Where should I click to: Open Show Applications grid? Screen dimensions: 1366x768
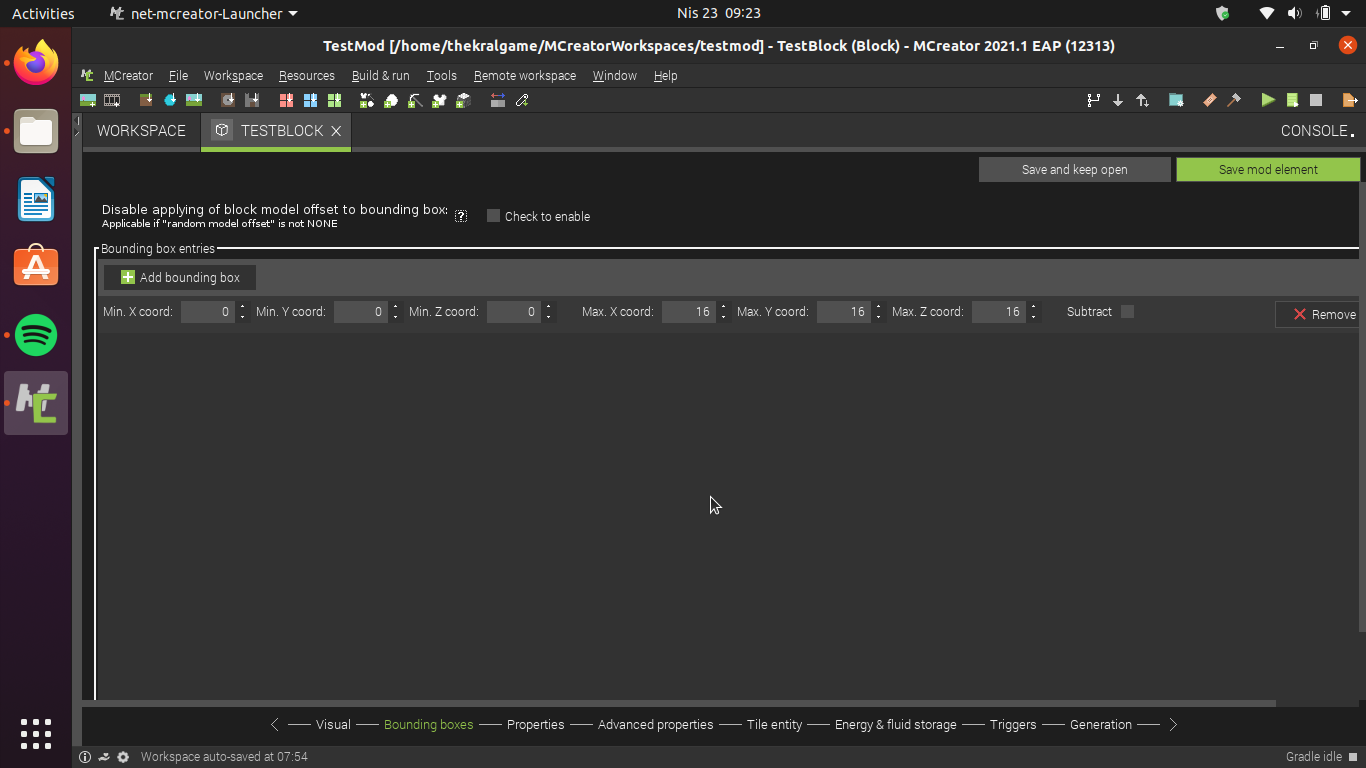point(36,733)
